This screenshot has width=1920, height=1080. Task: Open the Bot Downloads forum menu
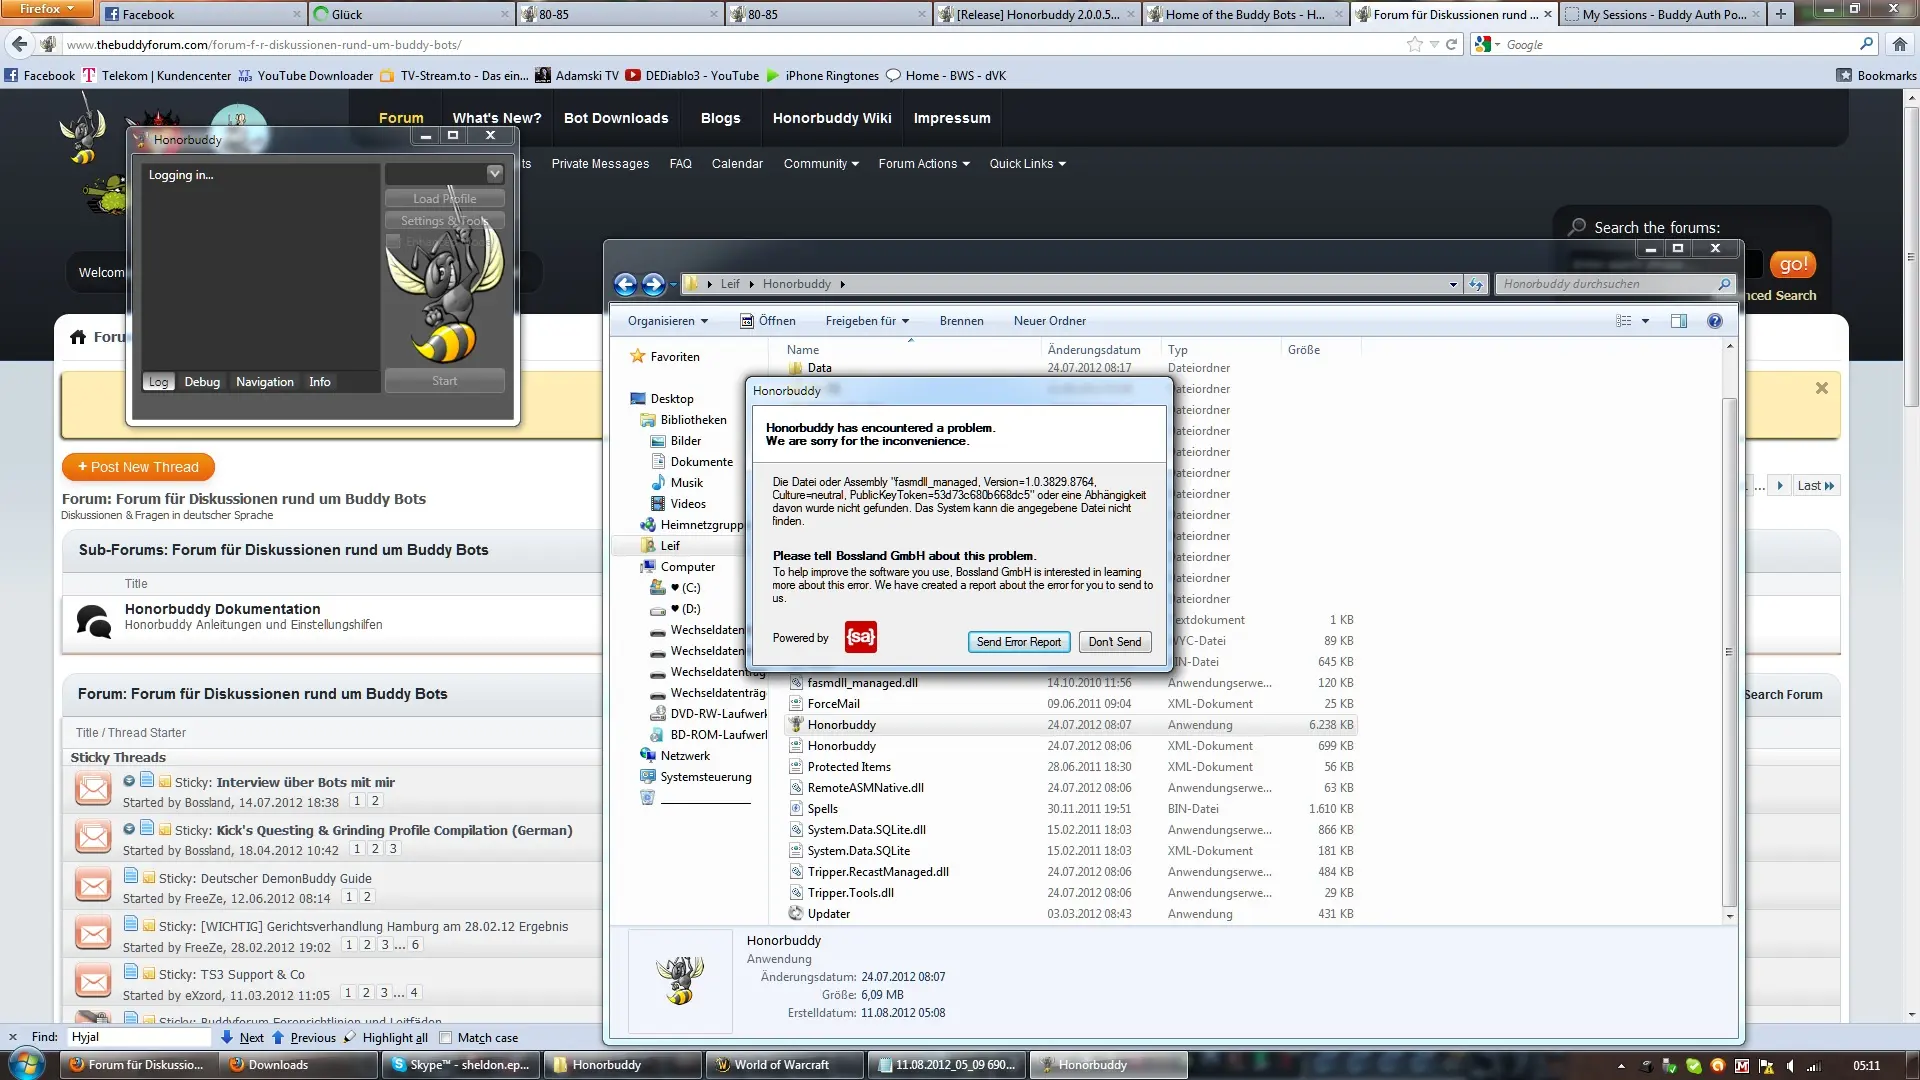616,118
